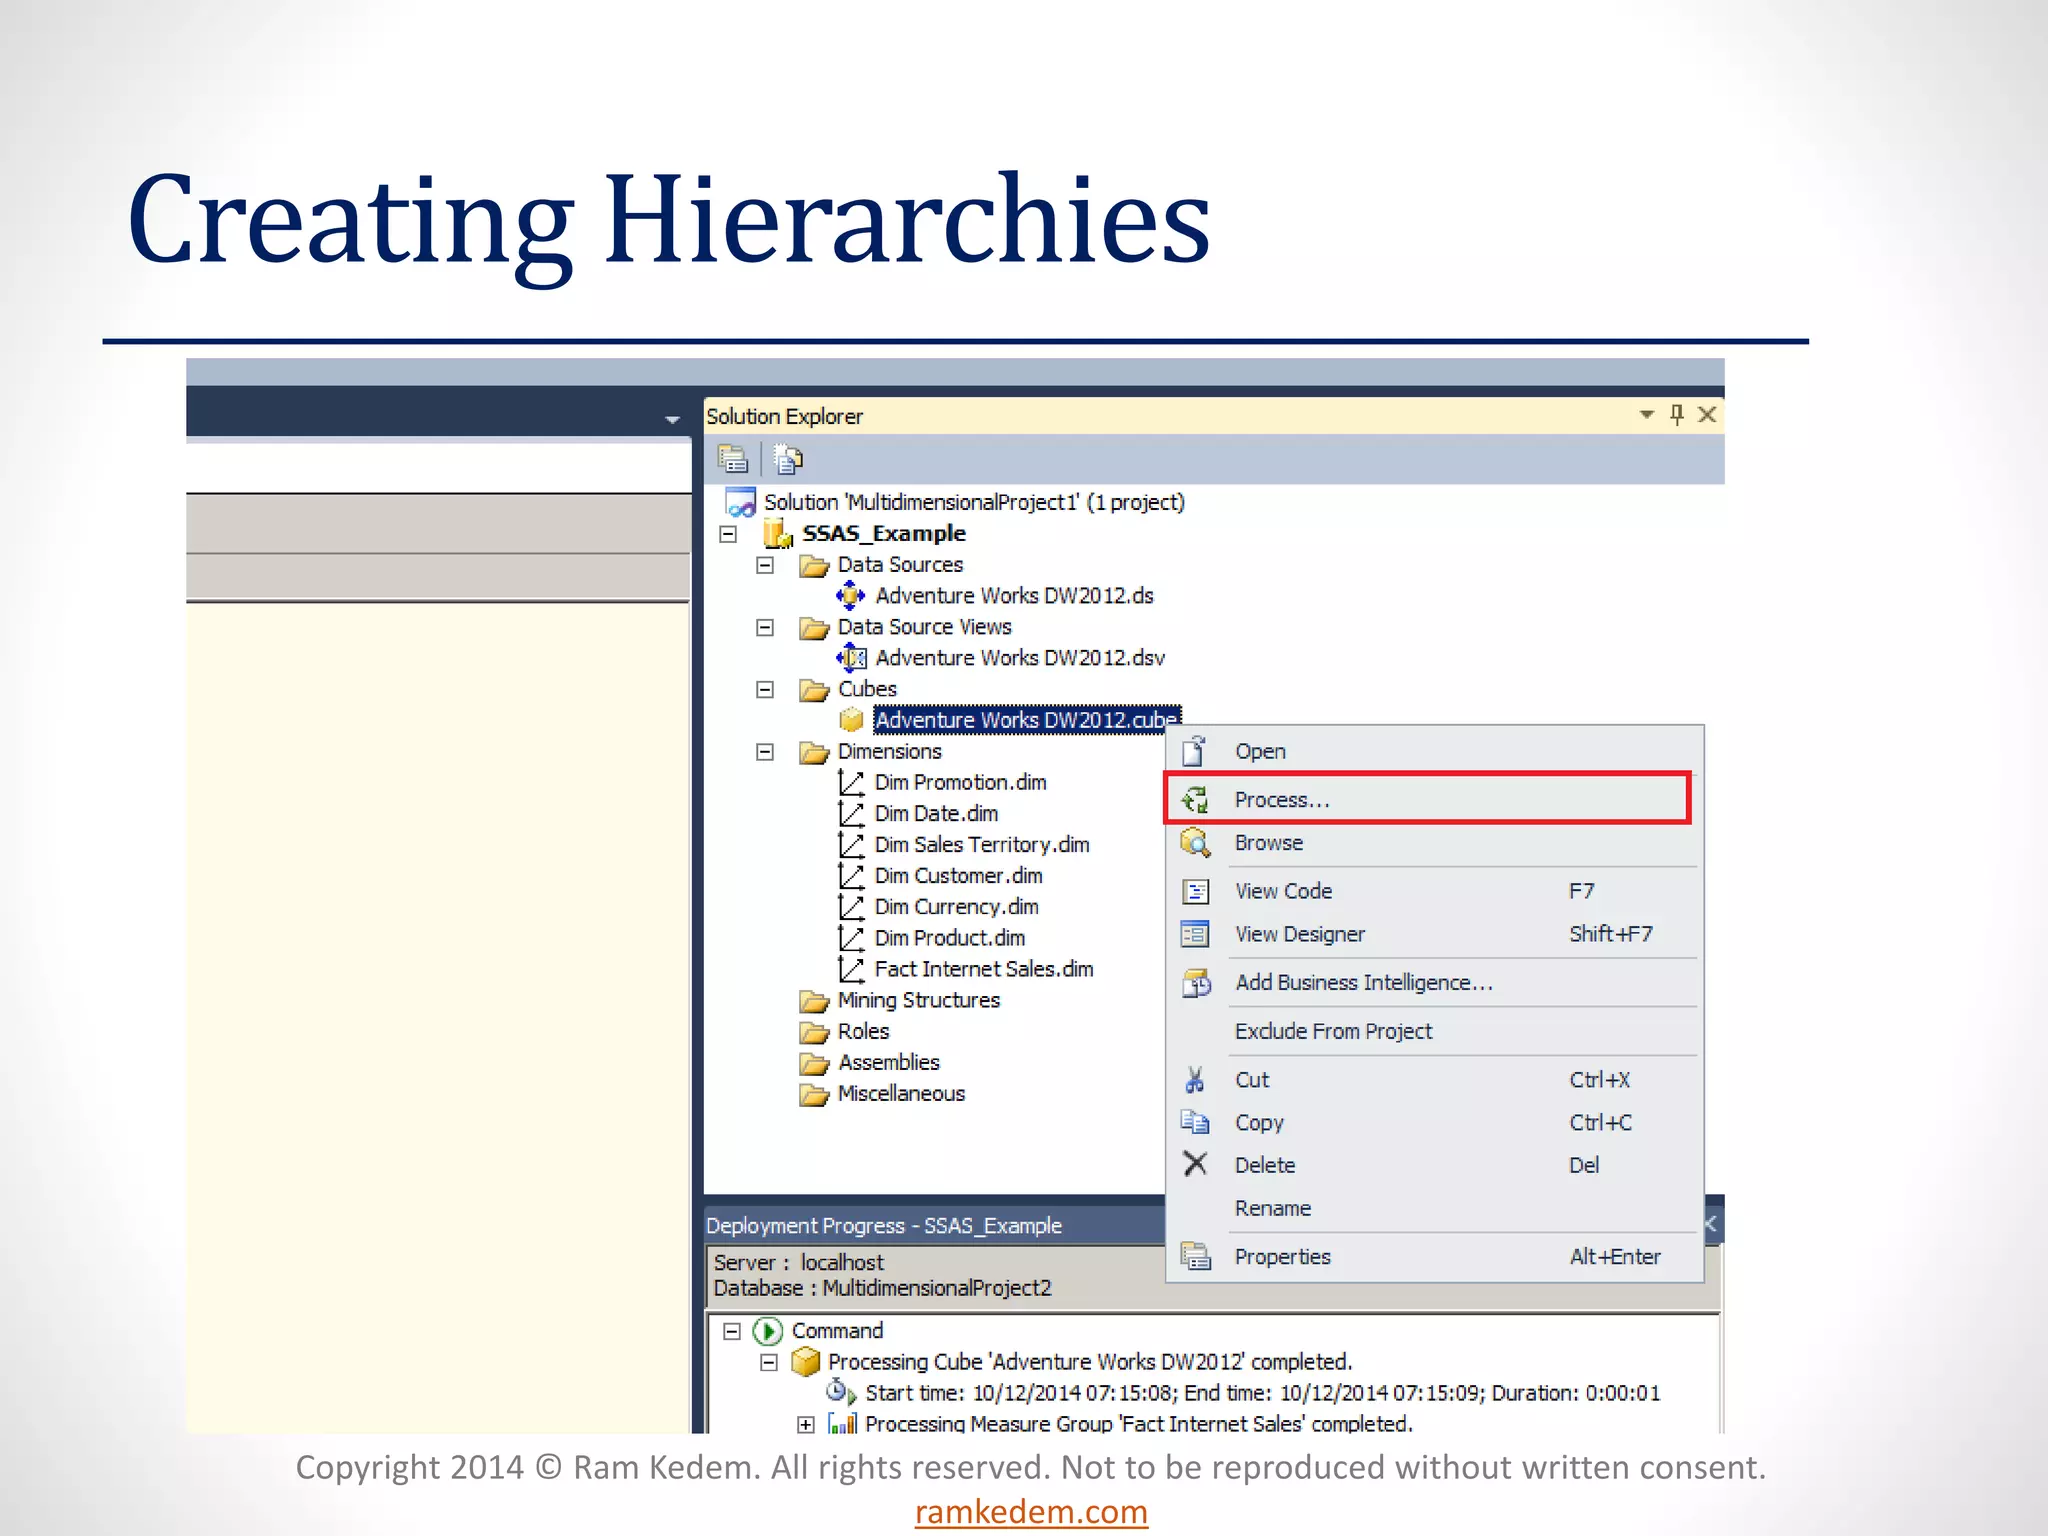Click the Properties icon in Solution Explorer toolbar

(x=732, y=459)
